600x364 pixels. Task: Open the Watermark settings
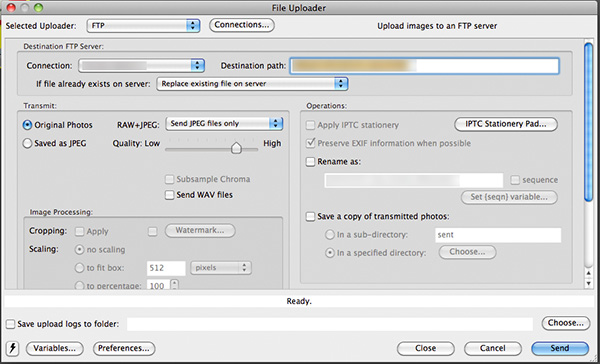pyautogui.click(x=200, y=230)
